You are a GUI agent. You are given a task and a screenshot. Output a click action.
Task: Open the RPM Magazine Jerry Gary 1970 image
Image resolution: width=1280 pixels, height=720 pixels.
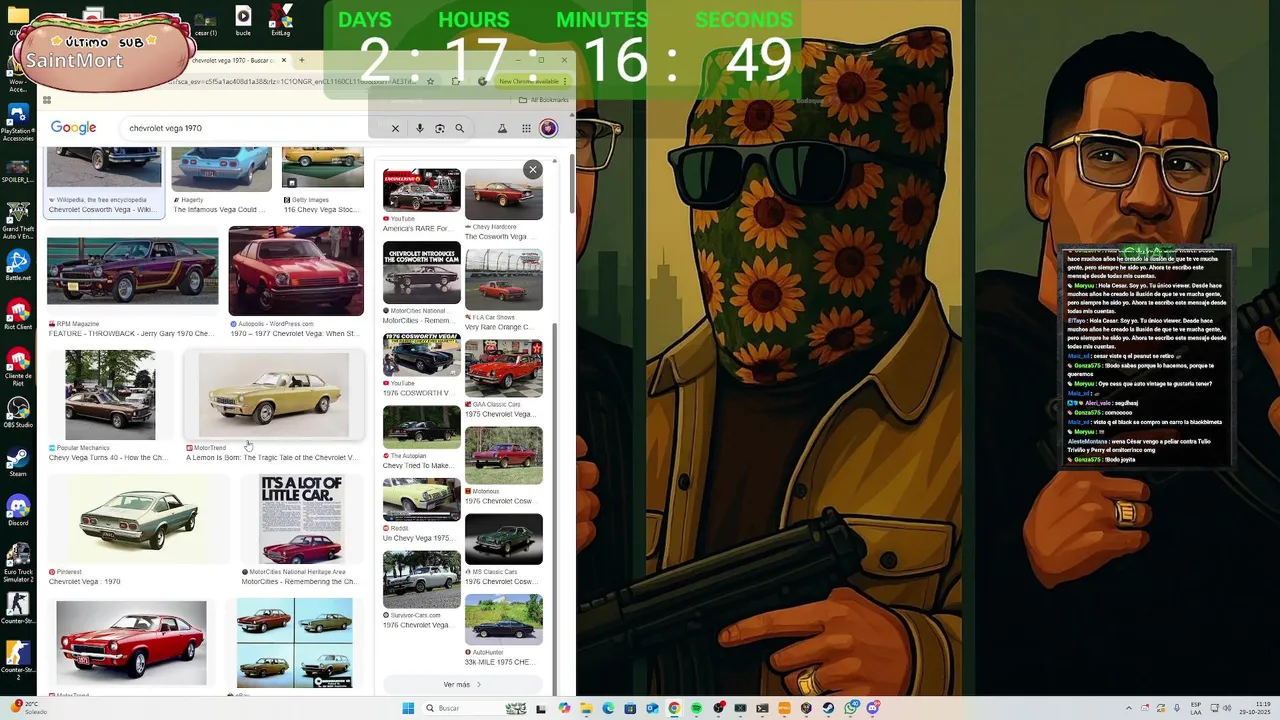click(132, 271)
